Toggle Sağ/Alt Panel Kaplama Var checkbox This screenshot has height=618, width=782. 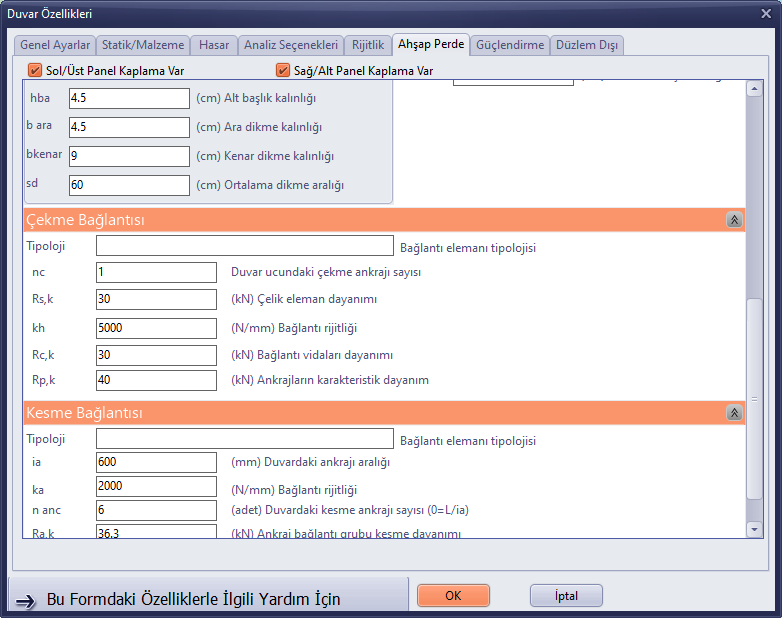pos(283,70)
